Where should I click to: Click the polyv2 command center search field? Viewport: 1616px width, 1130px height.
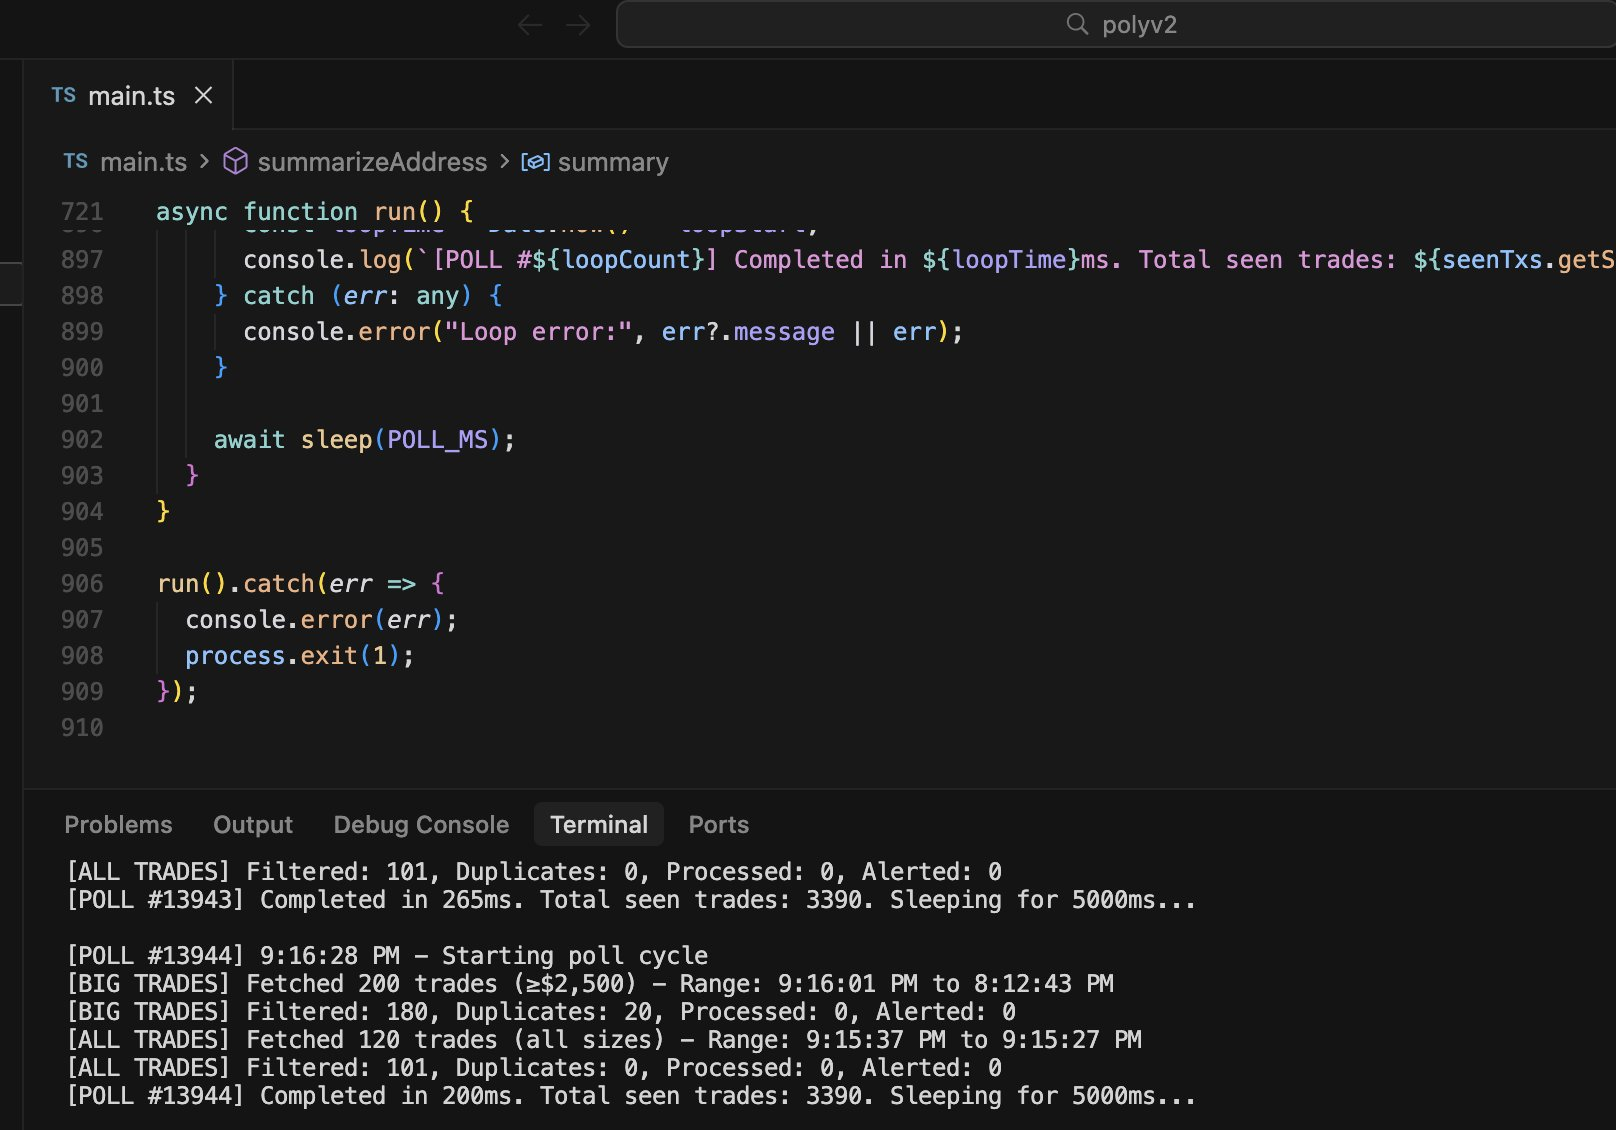1138,25
